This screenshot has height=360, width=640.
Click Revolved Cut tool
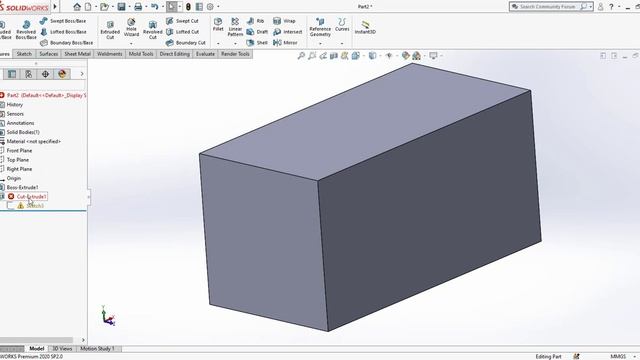153,30
